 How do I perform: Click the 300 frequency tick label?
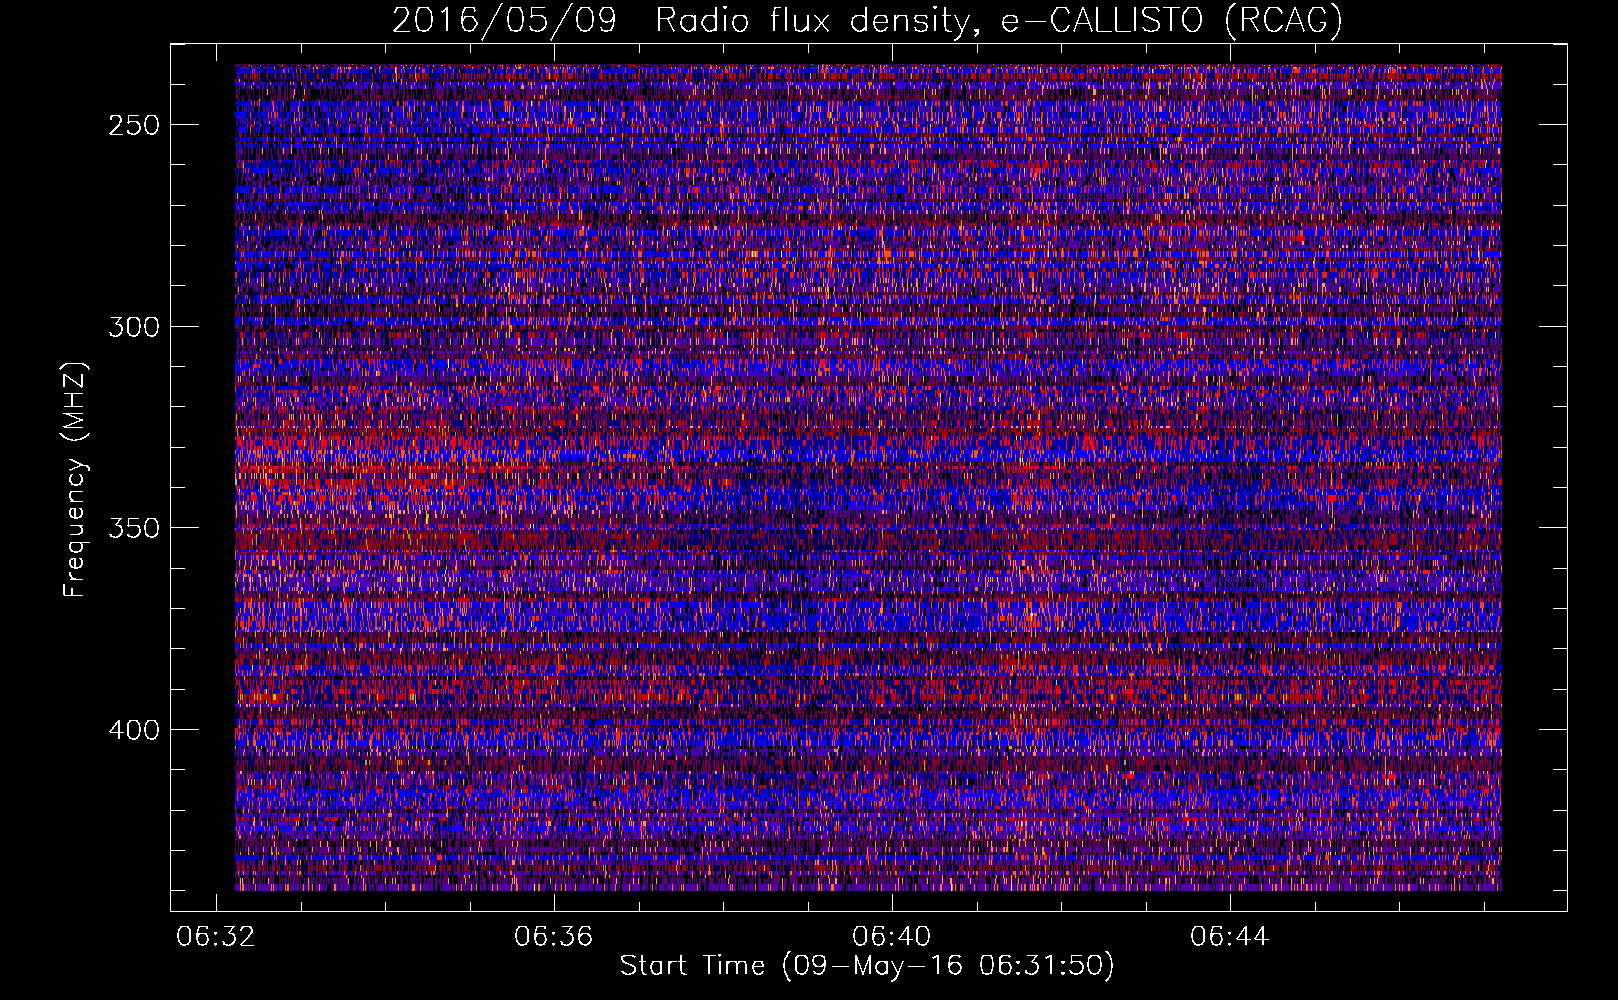pos(134,327)
